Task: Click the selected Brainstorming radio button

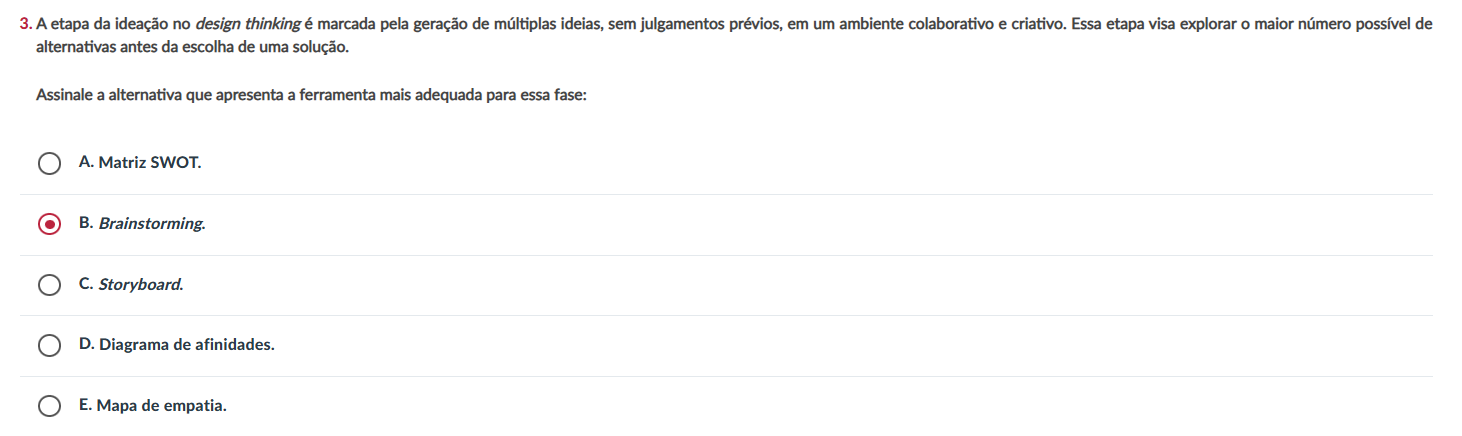Action: click(49, 224)
